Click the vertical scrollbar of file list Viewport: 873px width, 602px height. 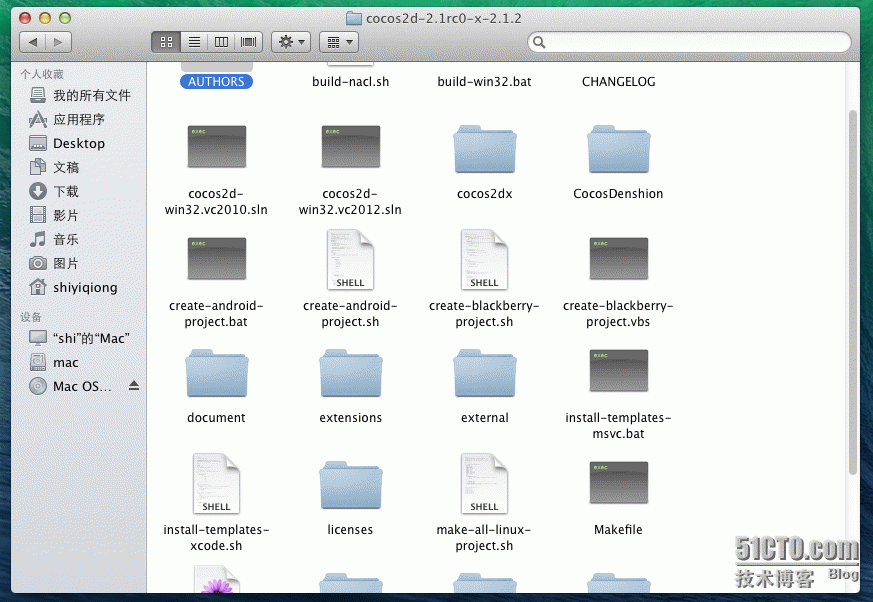[852, 292]
